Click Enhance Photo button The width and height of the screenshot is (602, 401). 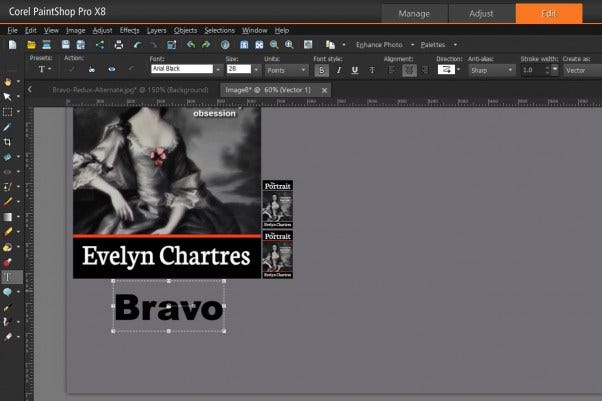pyautogui.click(x=377, y=45)
